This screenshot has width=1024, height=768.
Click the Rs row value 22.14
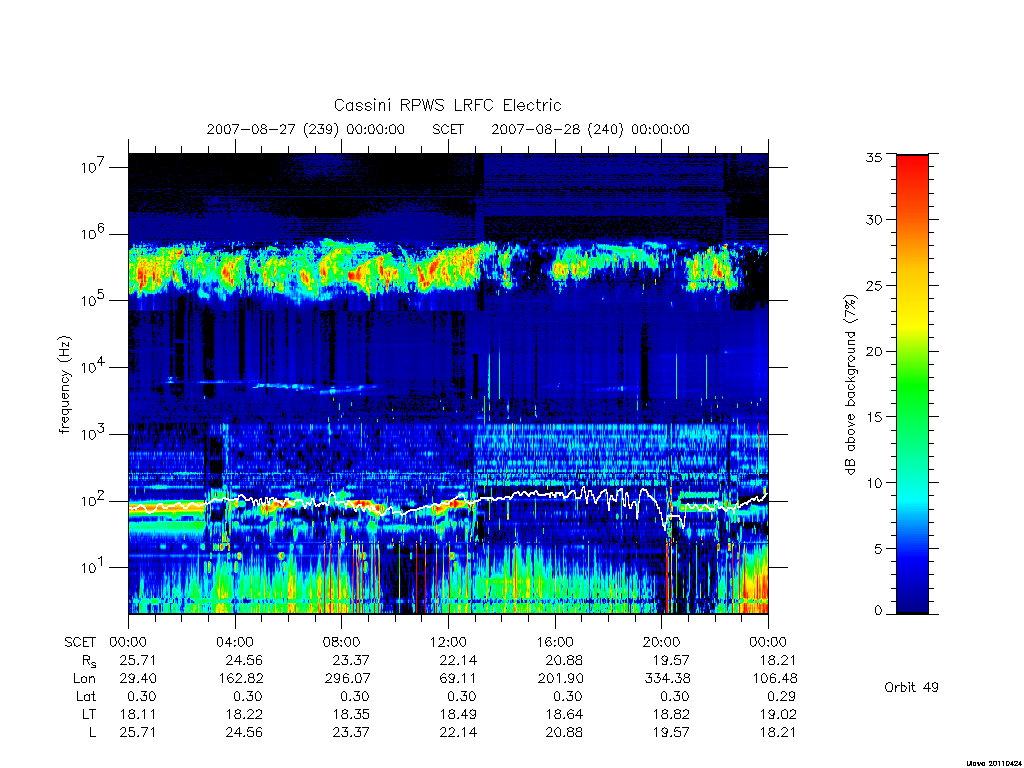pyautogui.click(x=457, y=660)
